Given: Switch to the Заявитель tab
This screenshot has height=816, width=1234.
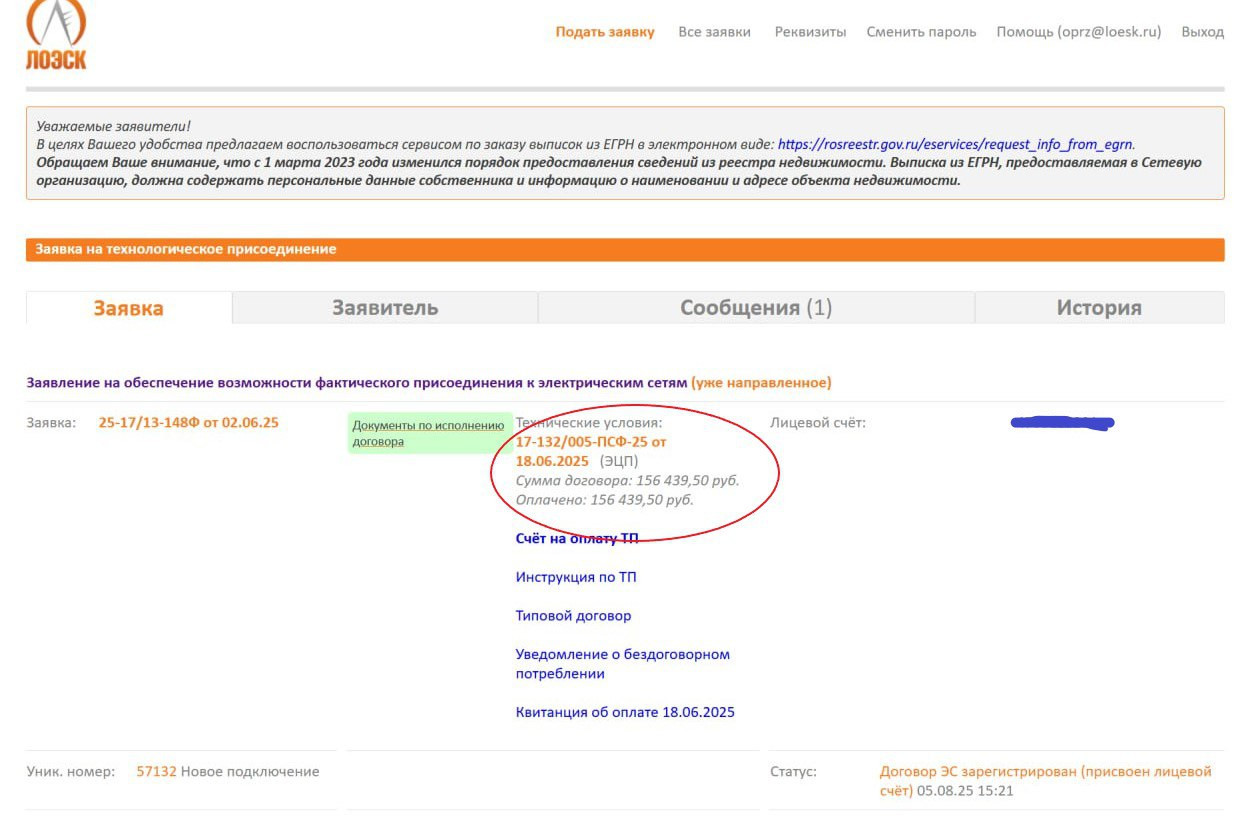Looking at the screenshot, I should 385,308.
